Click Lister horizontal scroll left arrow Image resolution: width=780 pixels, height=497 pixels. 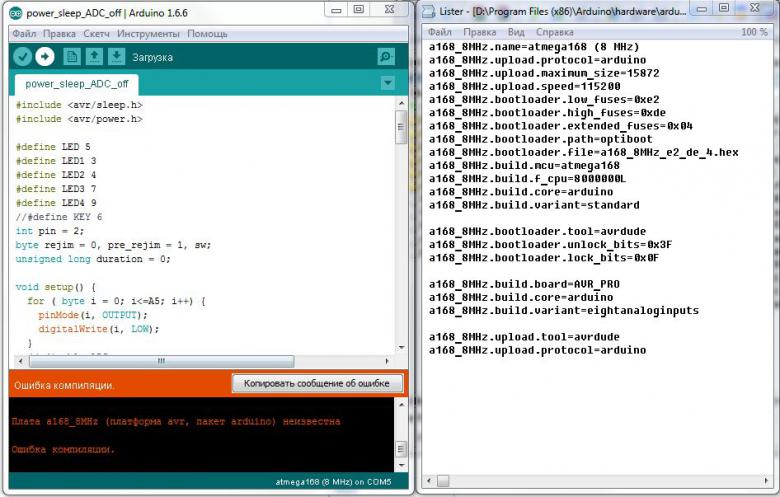429,481
